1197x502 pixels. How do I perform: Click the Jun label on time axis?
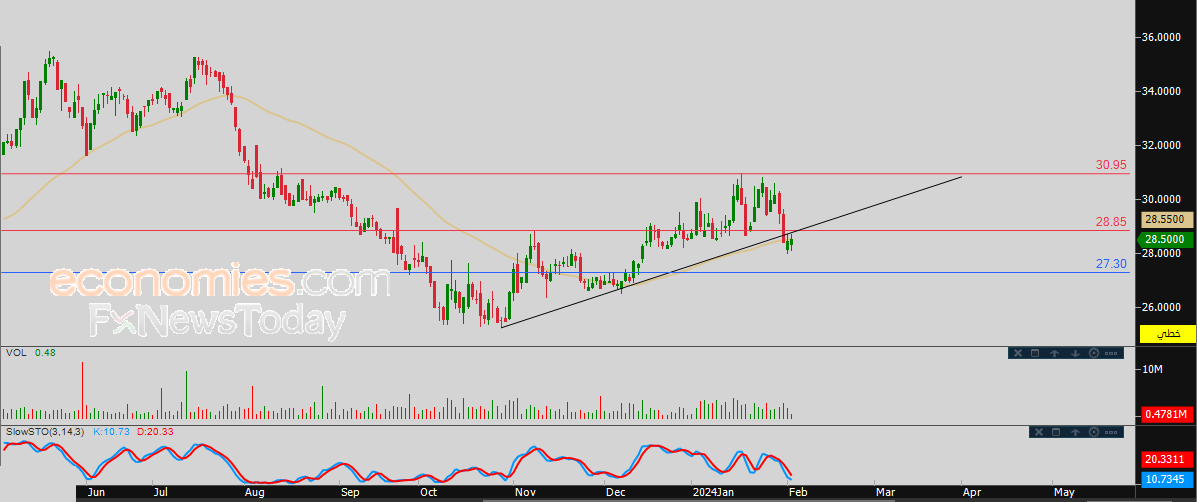pyautogui.click(x=97, y=494)
